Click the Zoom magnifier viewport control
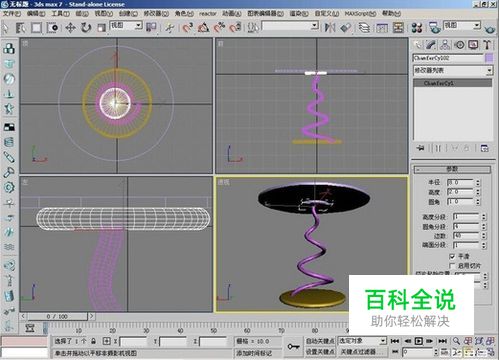The height and width of the screenshot is (360, 499). tap(456, 341)
